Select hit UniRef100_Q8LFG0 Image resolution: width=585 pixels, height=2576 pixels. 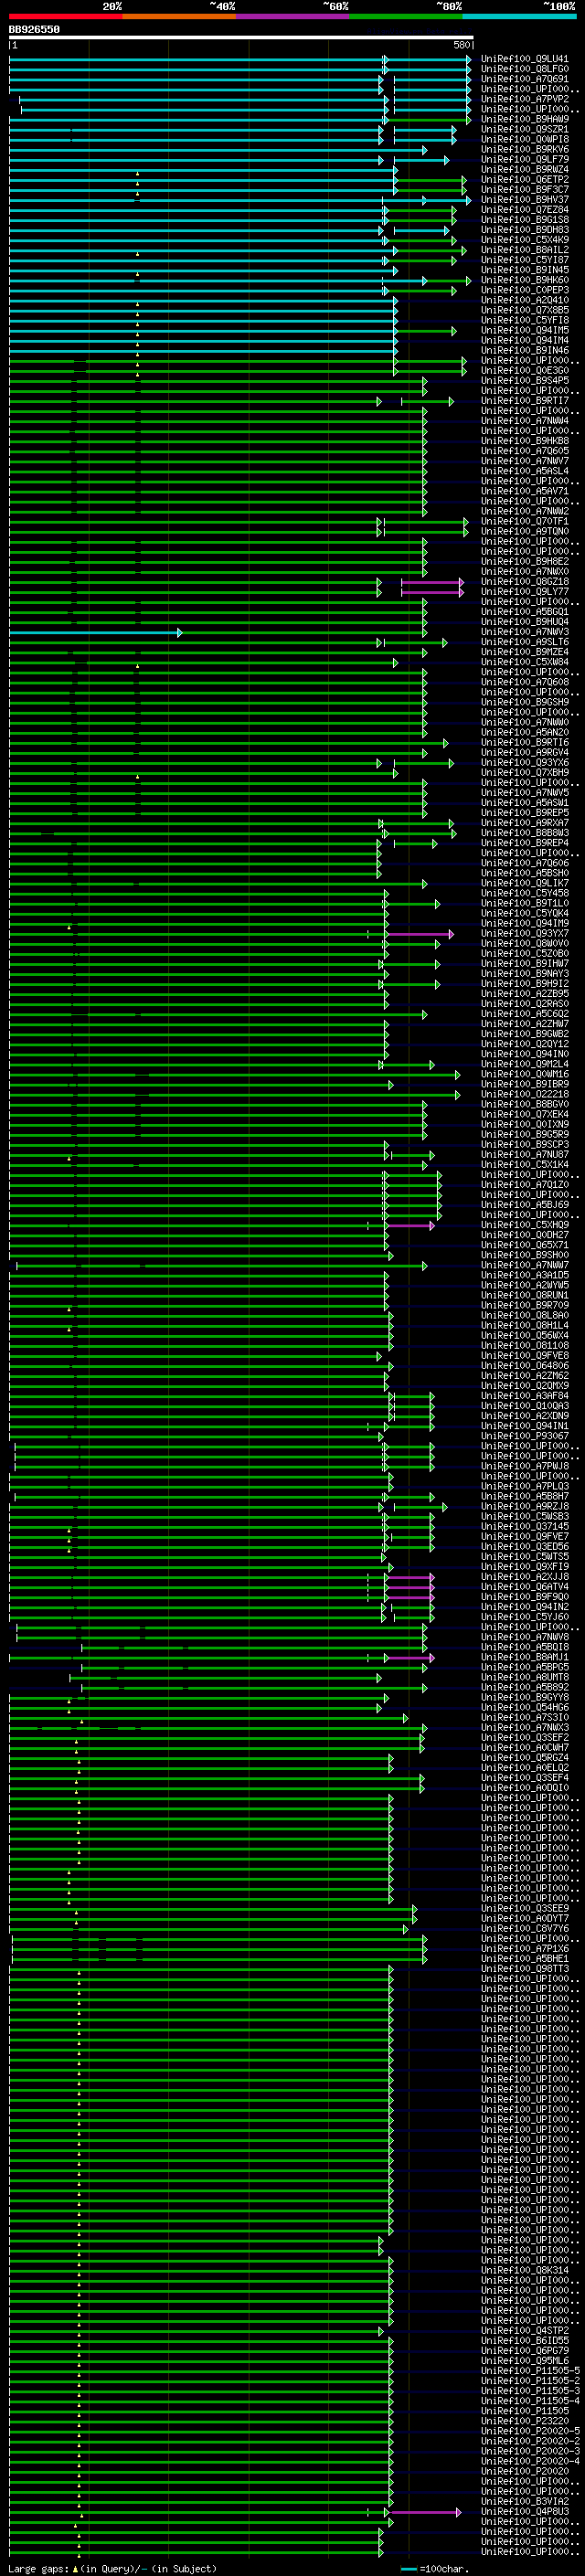pos(525,69)
